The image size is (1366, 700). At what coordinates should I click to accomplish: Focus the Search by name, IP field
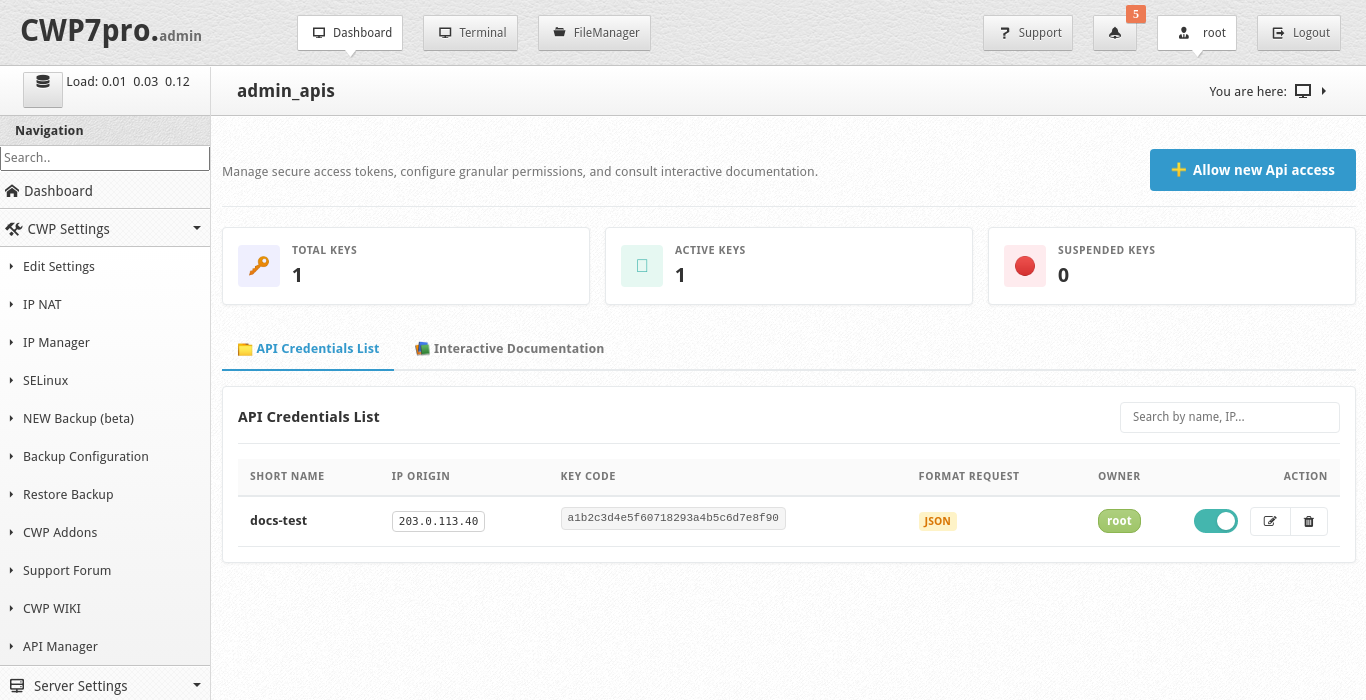[1229, 417]
